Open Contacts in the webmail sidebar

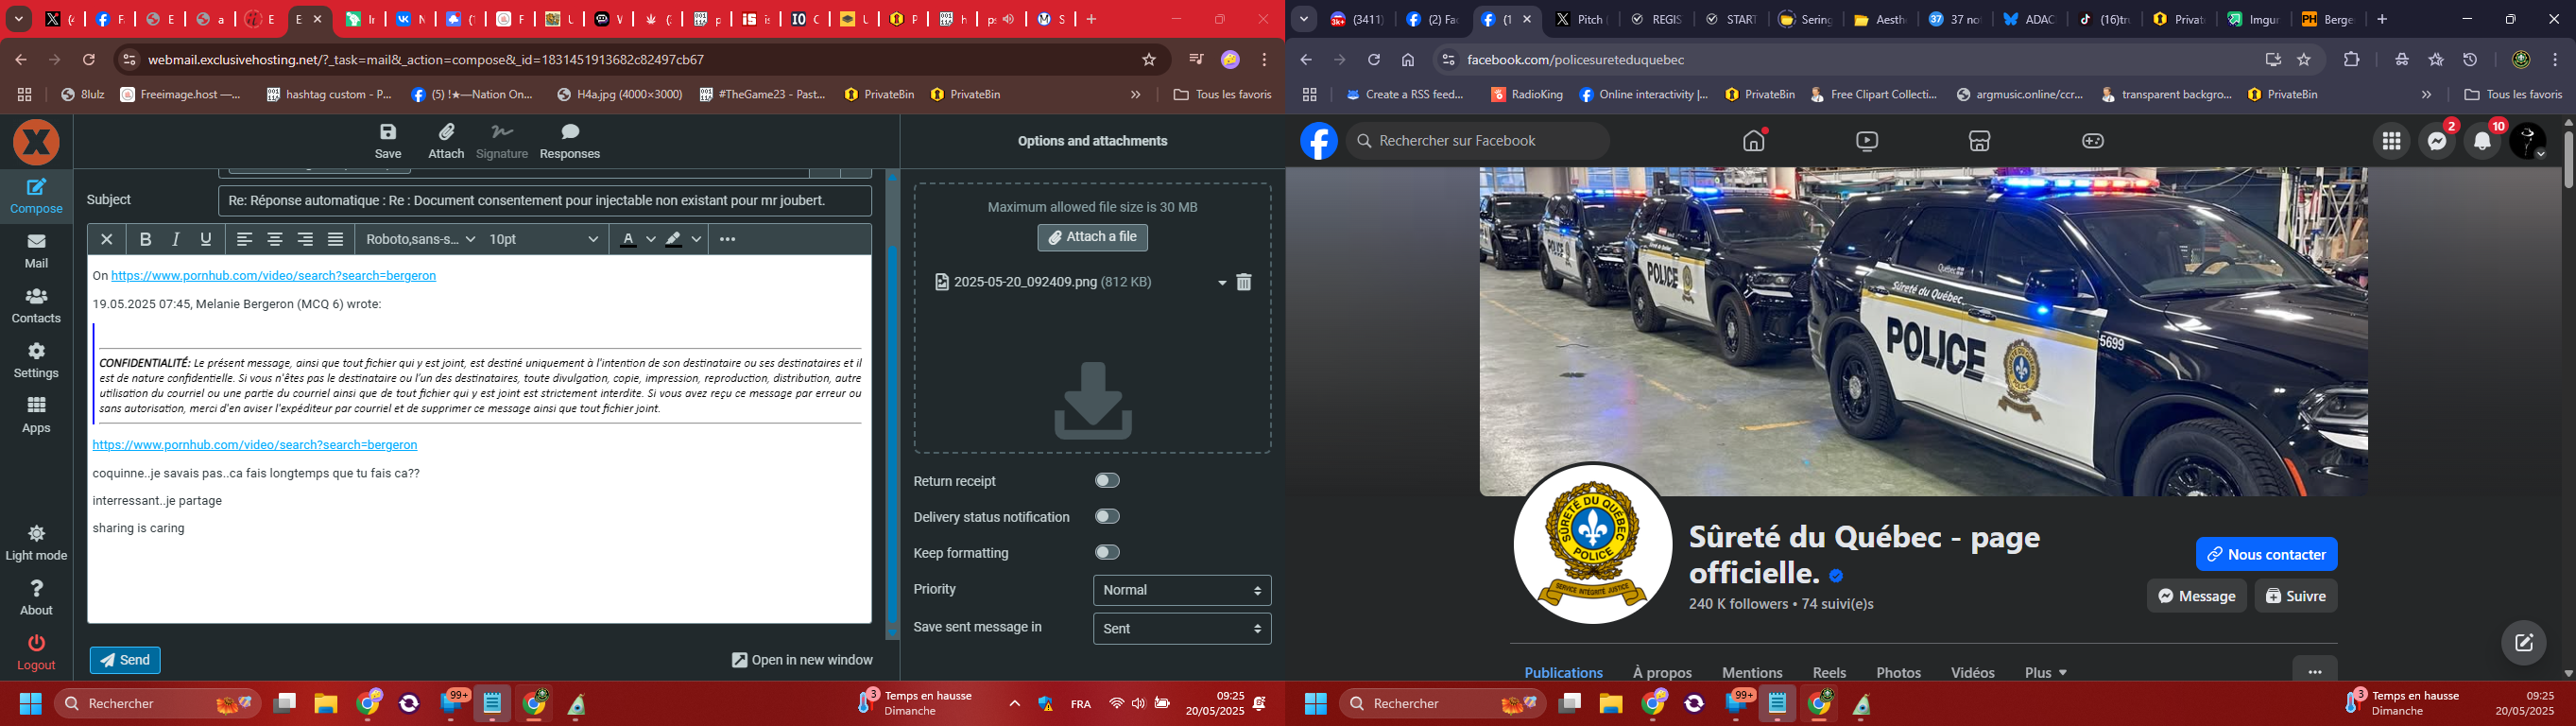pos(36,305)
